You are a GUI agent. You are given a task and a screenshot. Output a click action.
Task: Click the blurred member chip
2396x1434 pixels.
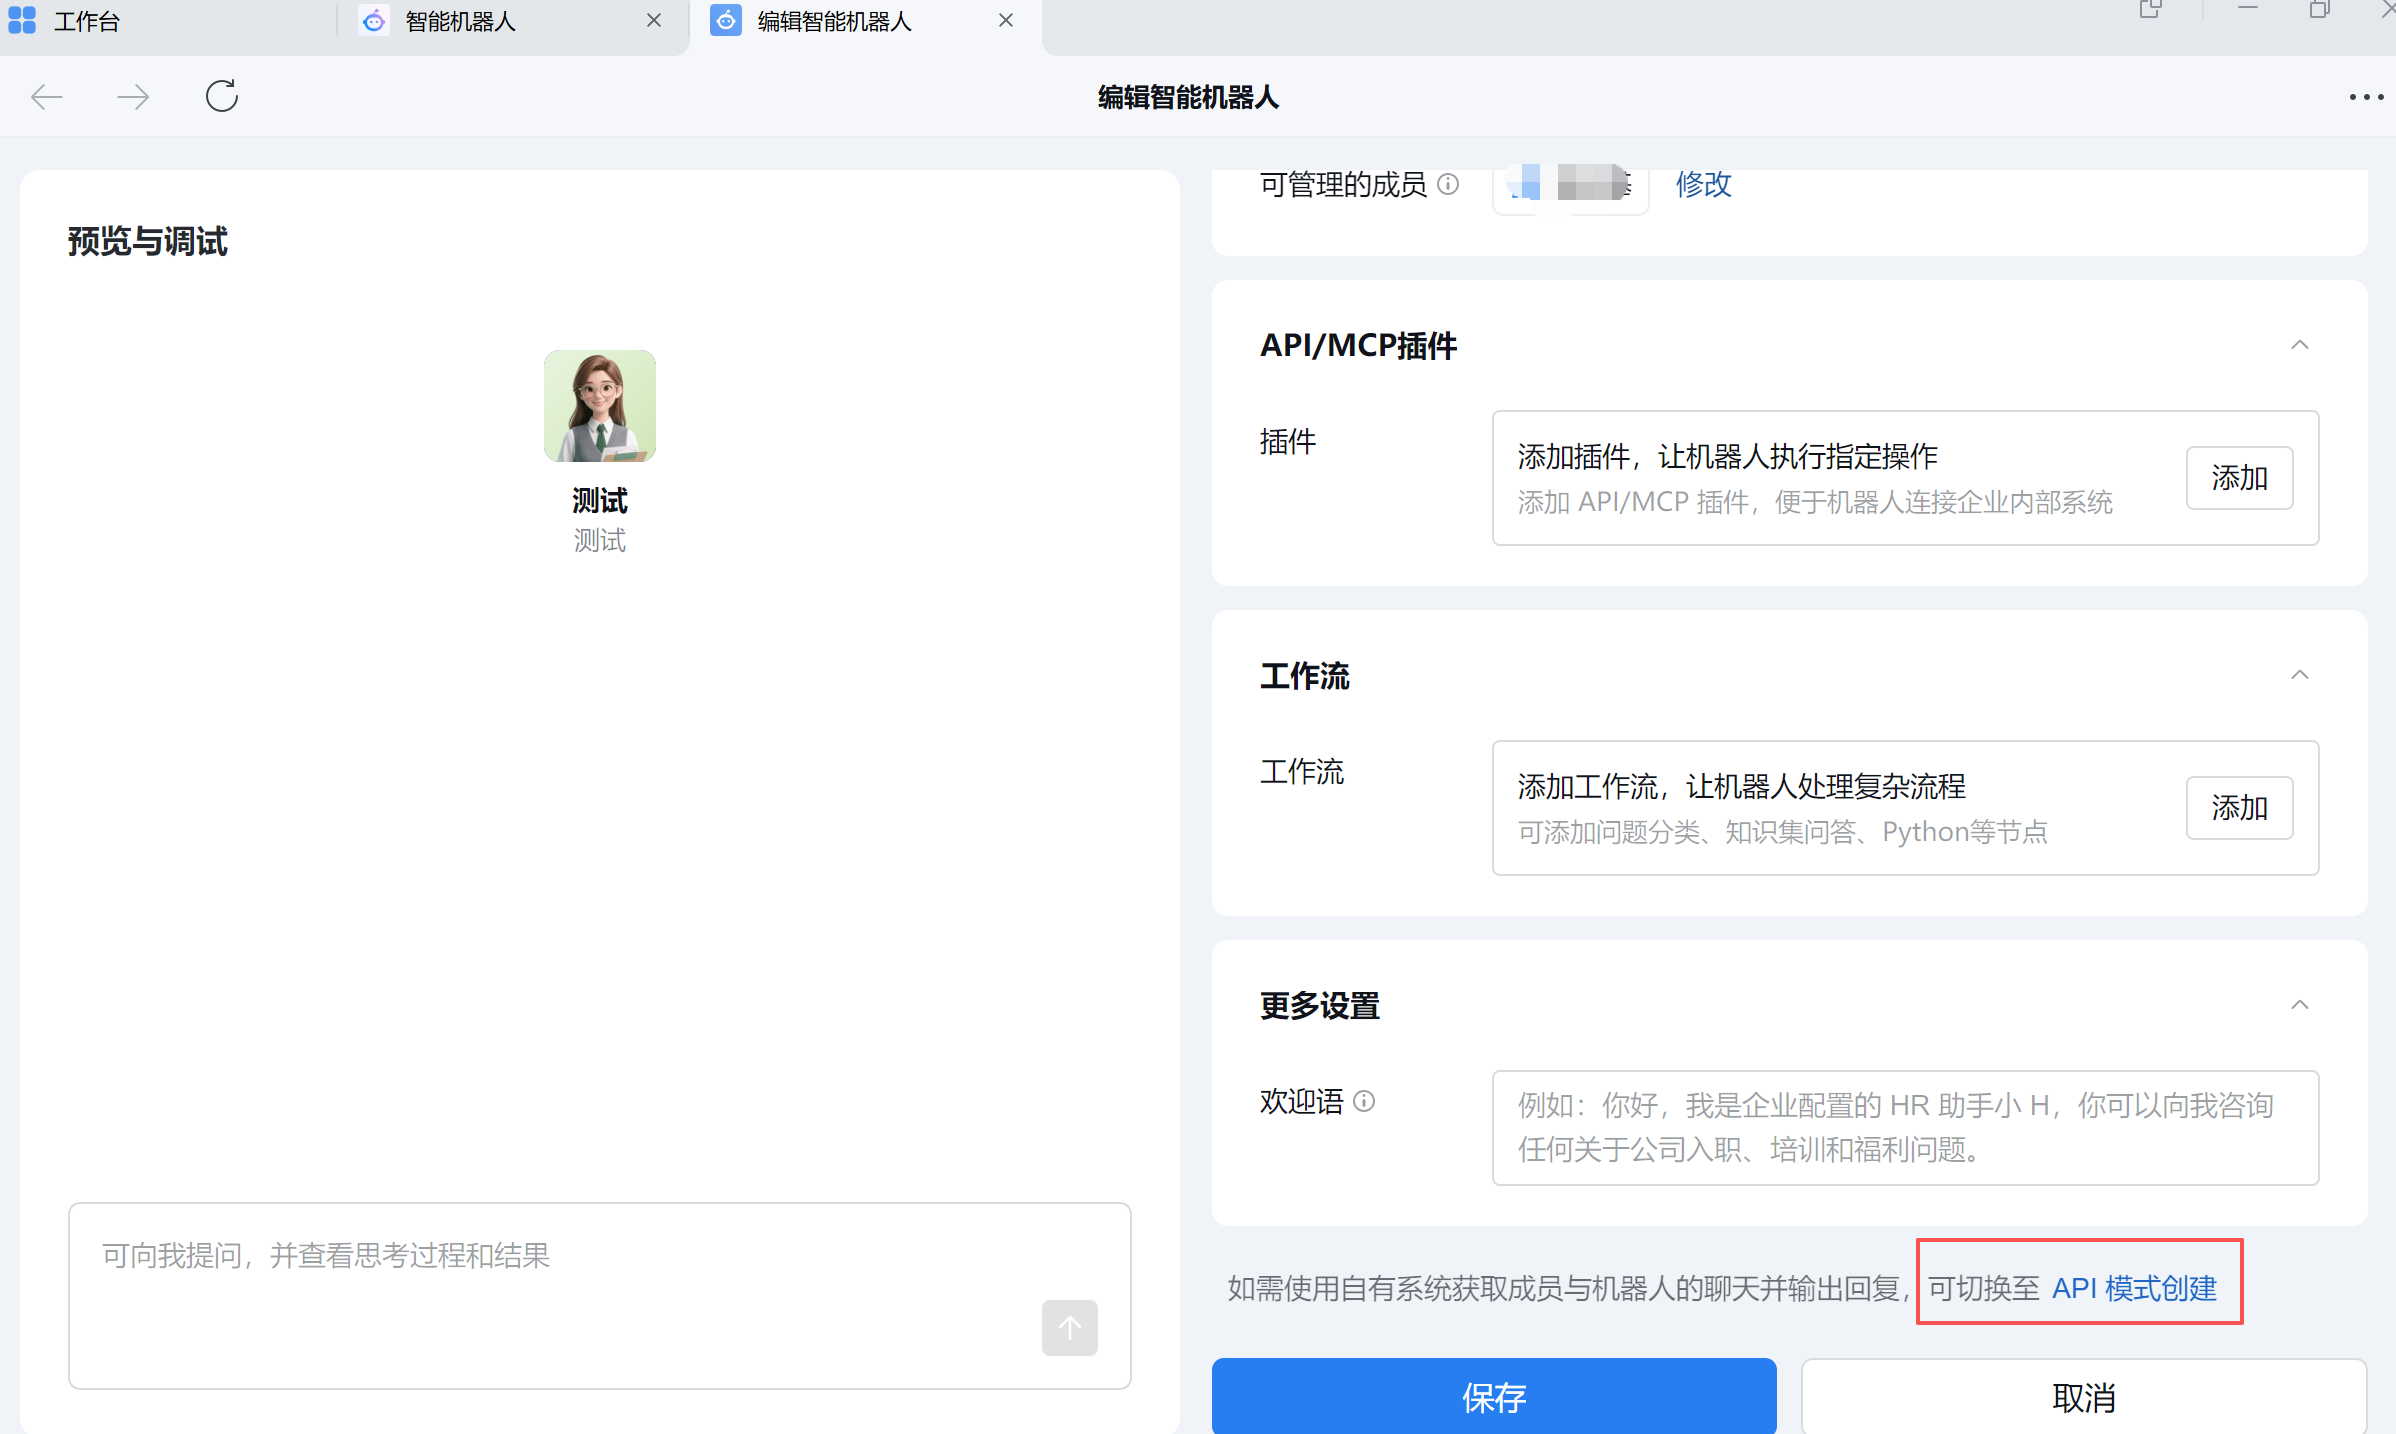[1570, 184]
